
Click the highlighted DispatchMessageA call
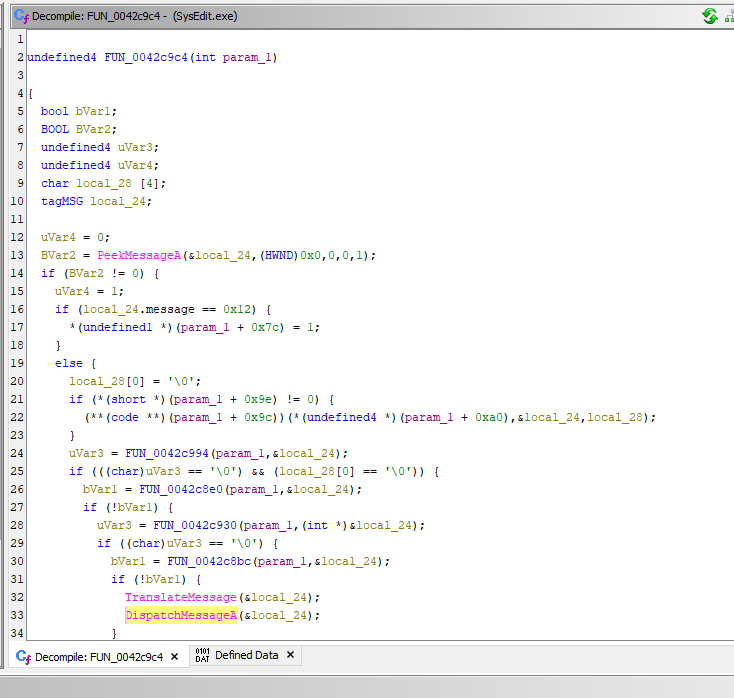point(181,615)
